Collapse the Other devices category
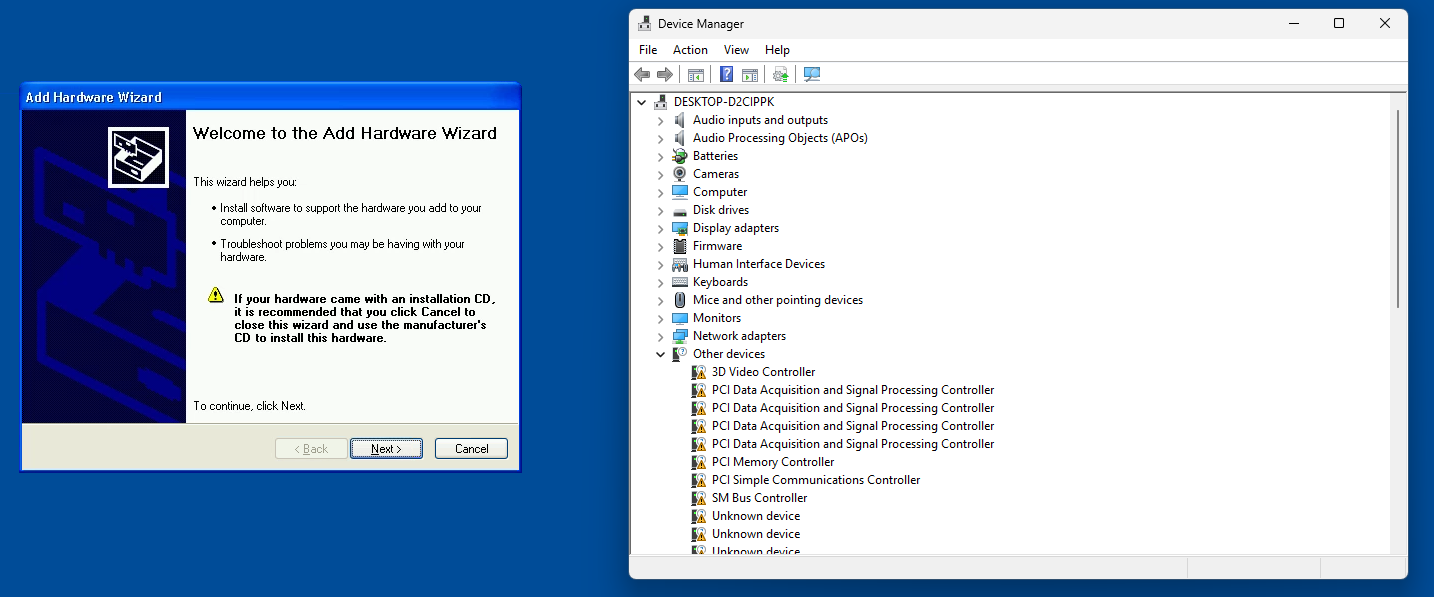The image size is (1434, 597). pyautogui.click(x=660, y=354)
